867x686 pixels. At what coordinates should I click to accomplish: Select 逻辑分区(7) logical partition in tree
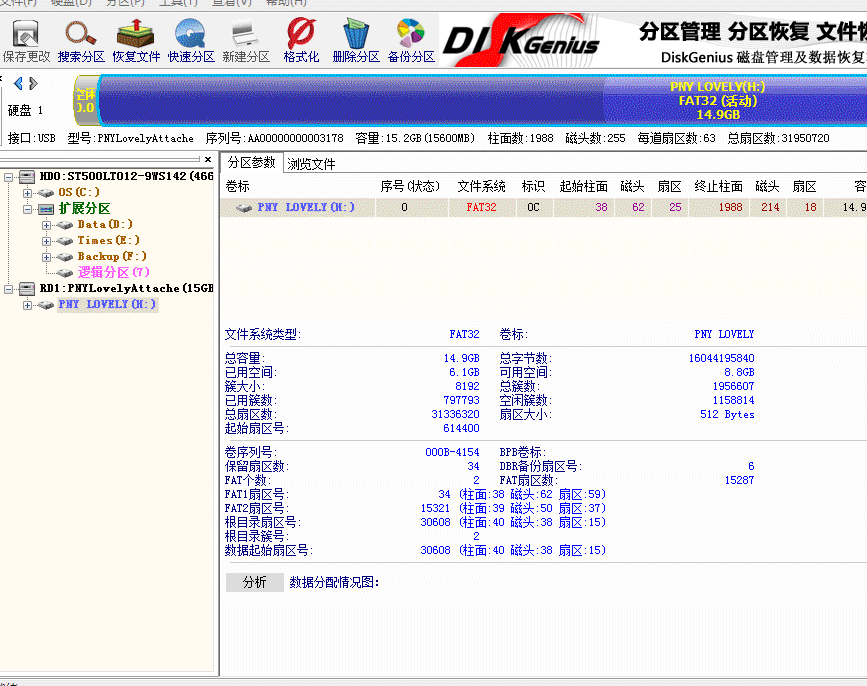[x=114, y=273]
